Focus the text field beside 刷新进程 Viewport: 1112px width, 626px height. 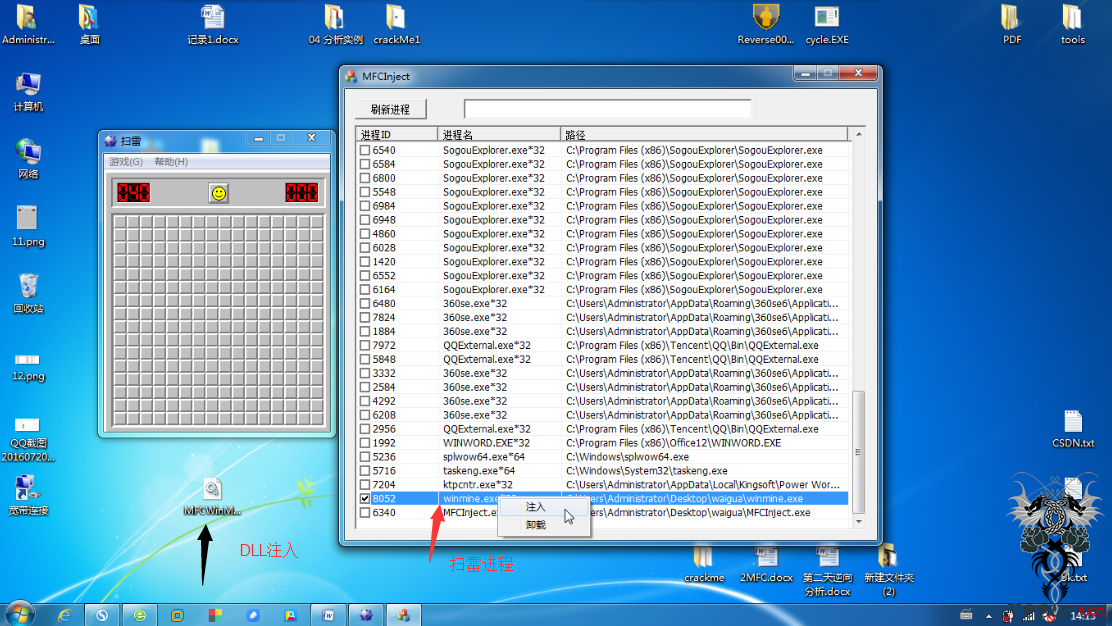[607, 108]
